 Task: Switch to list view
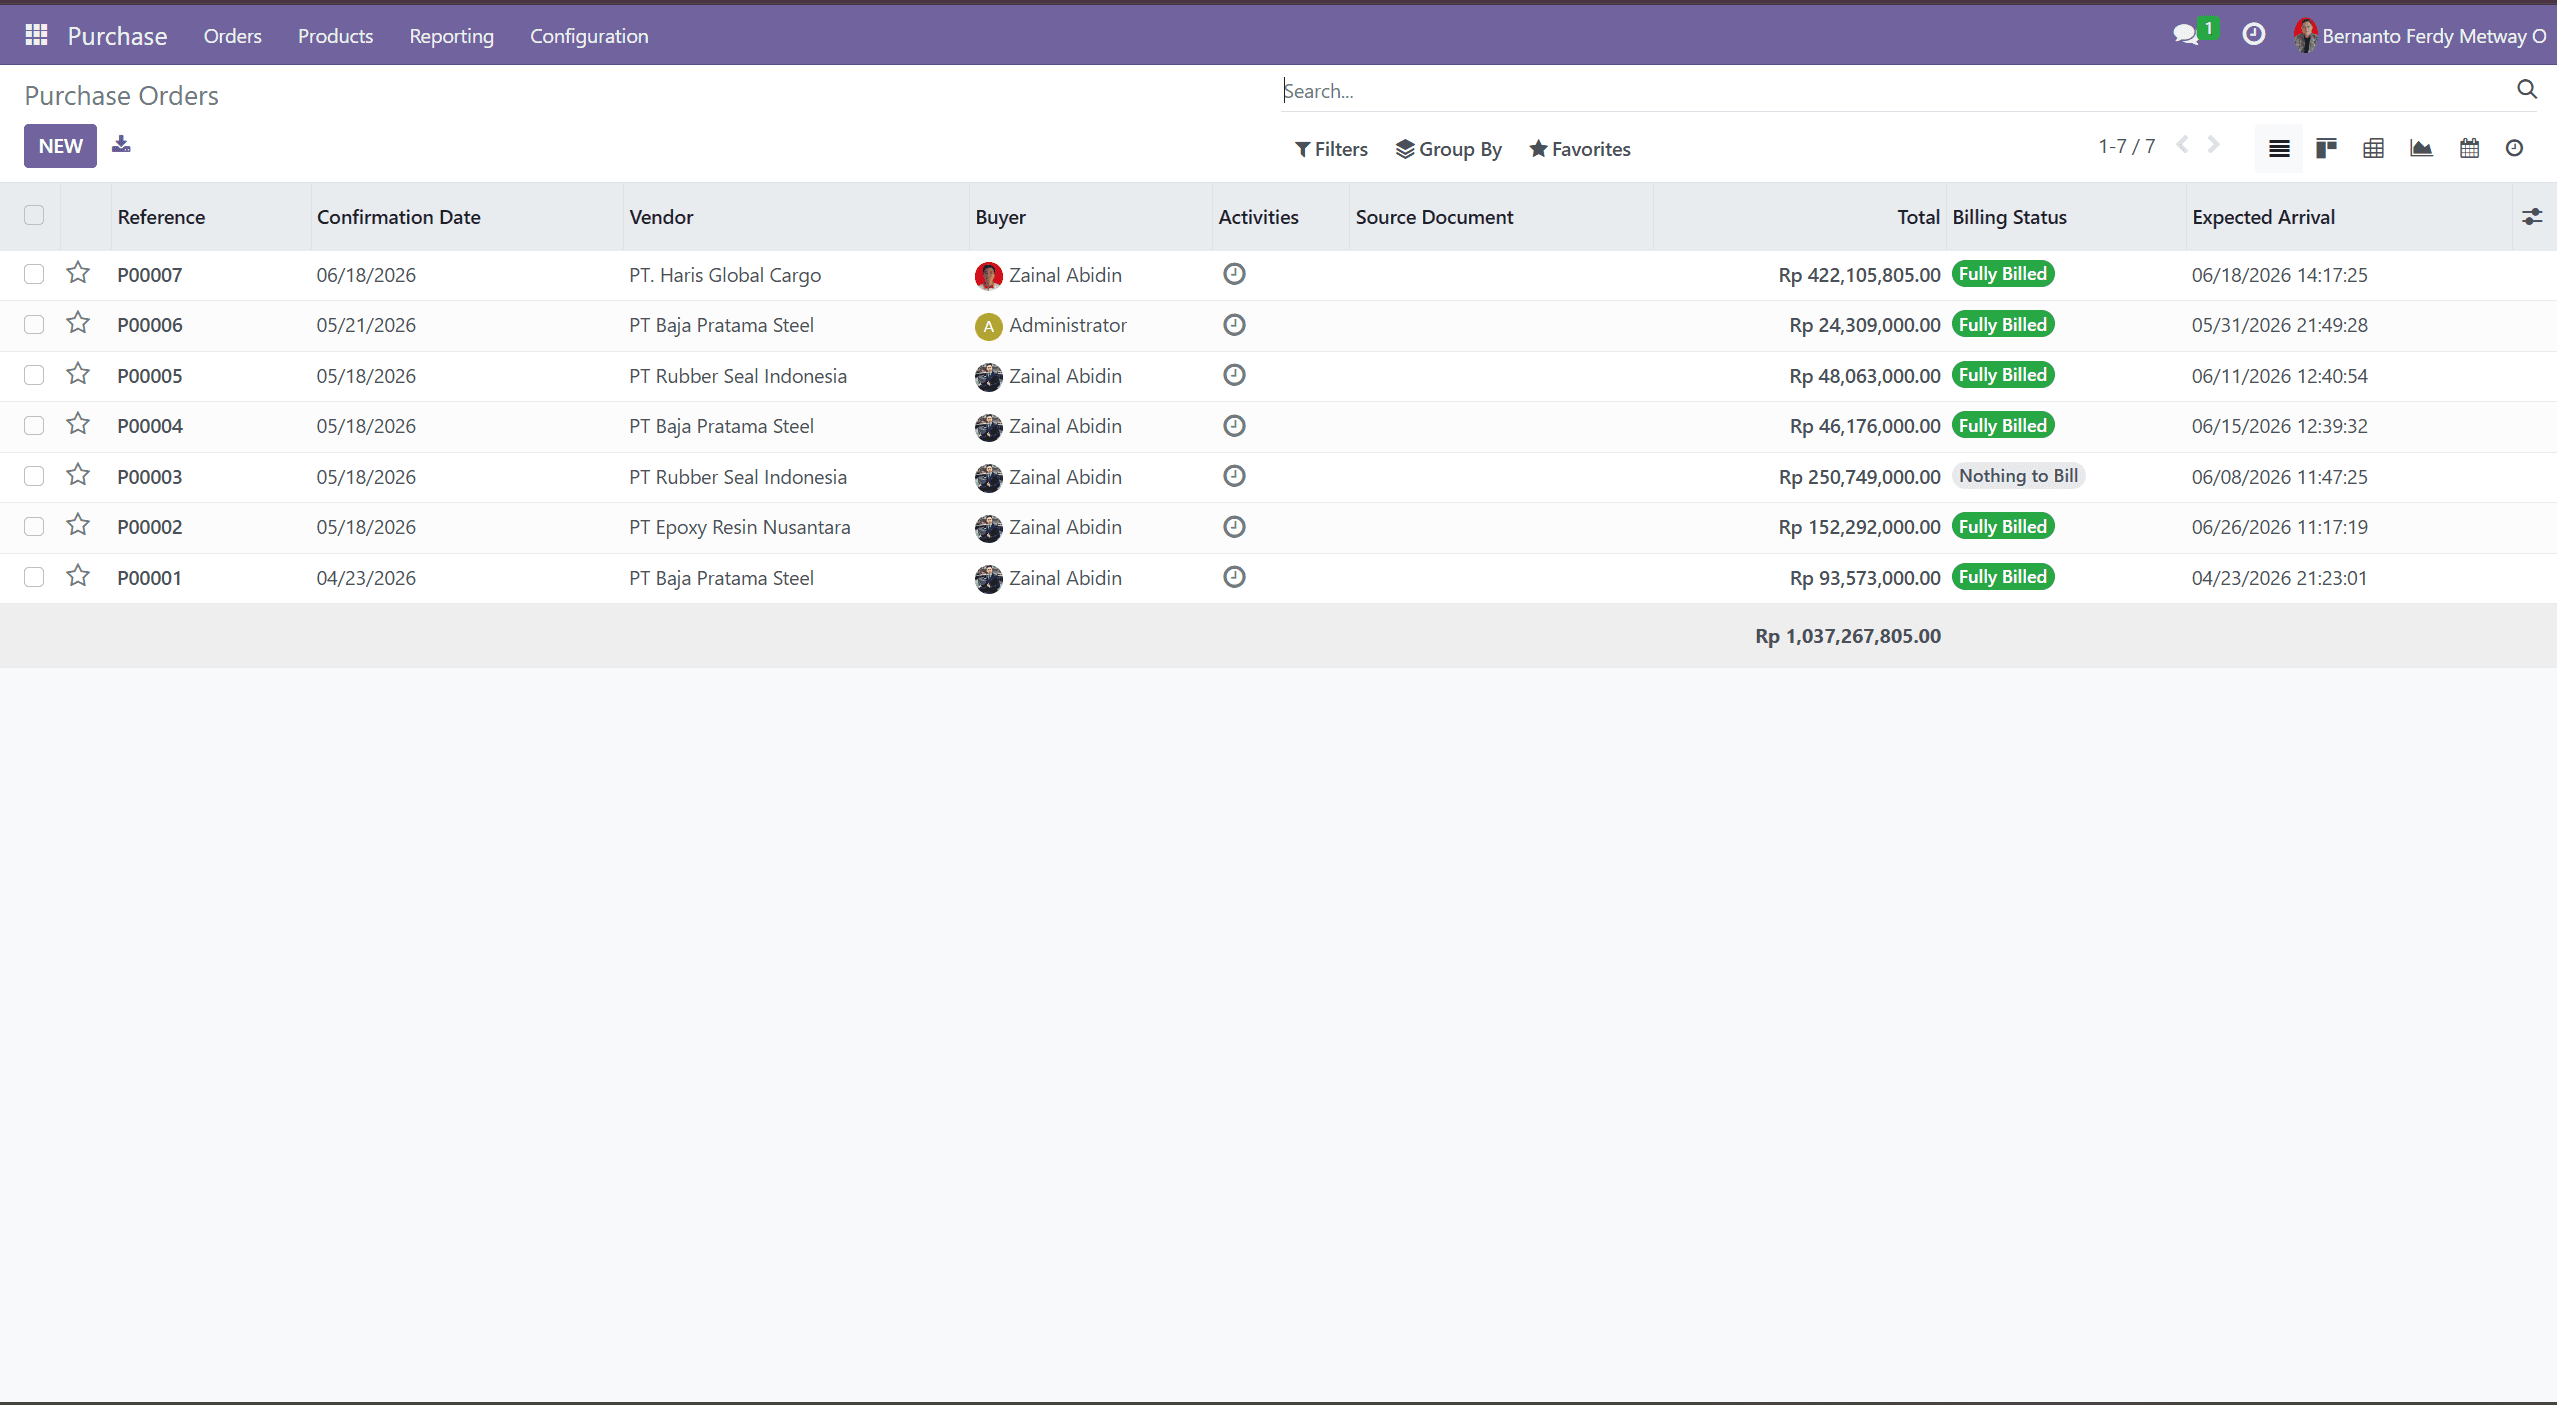tap(2279, 149)
